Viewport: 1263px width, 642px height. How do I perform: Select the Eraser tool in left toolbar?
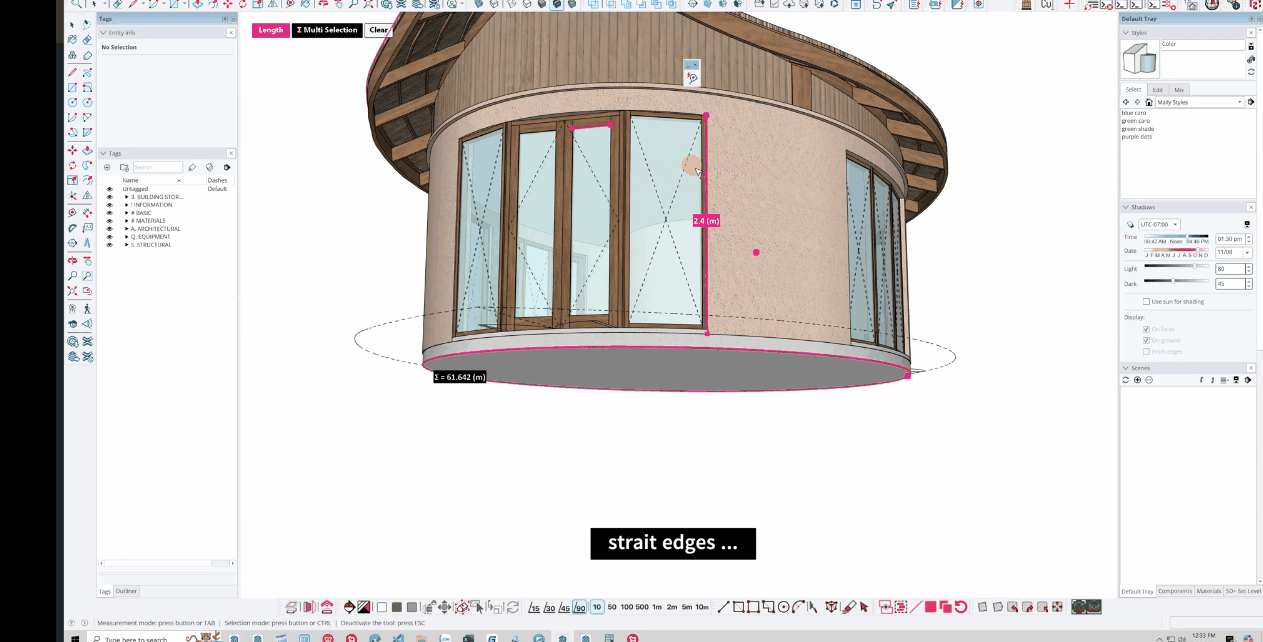(x=87, y=55)
